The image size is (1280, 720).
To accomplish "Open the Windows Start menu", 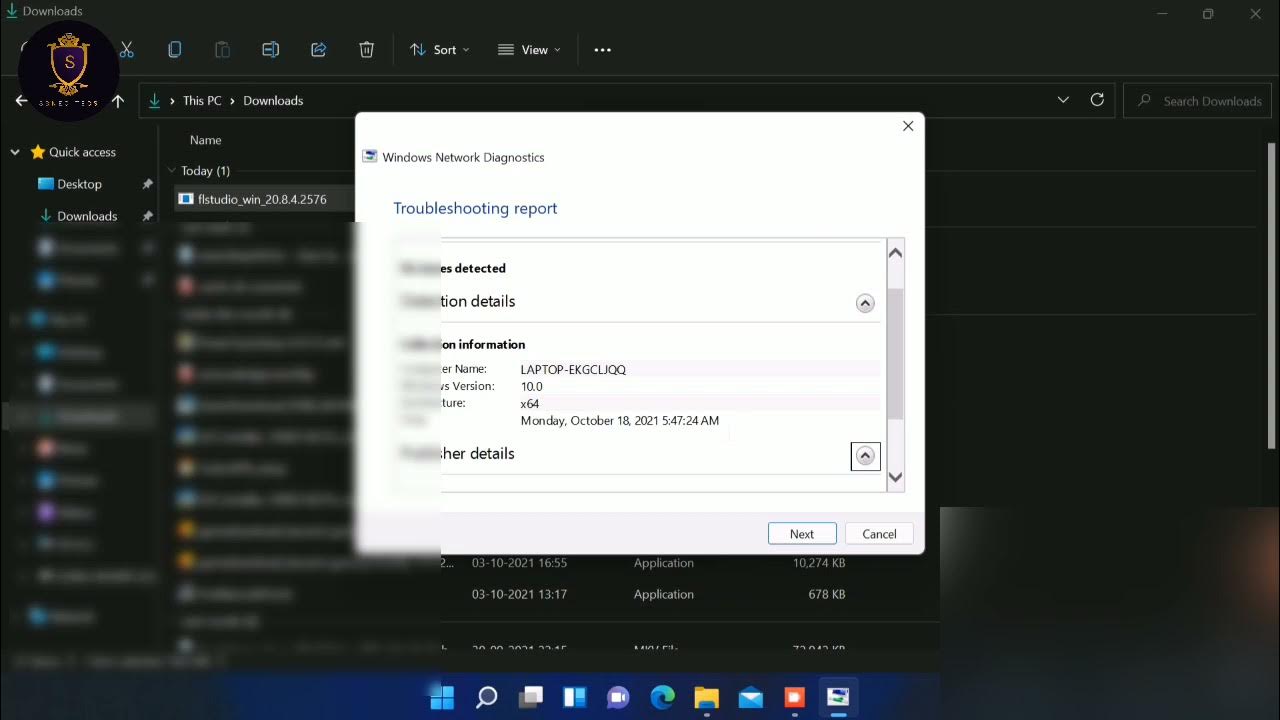I will (442, 697).
